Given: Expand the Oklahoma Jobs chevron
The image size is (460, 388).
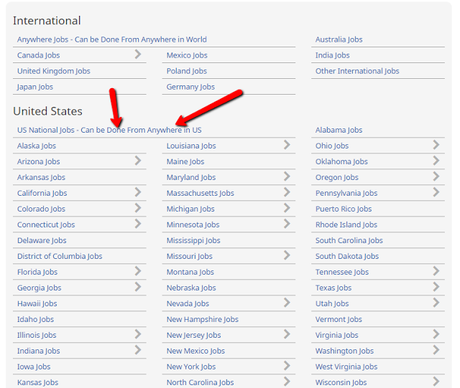Looking at the screenshot, I should (x=436, y=161).
